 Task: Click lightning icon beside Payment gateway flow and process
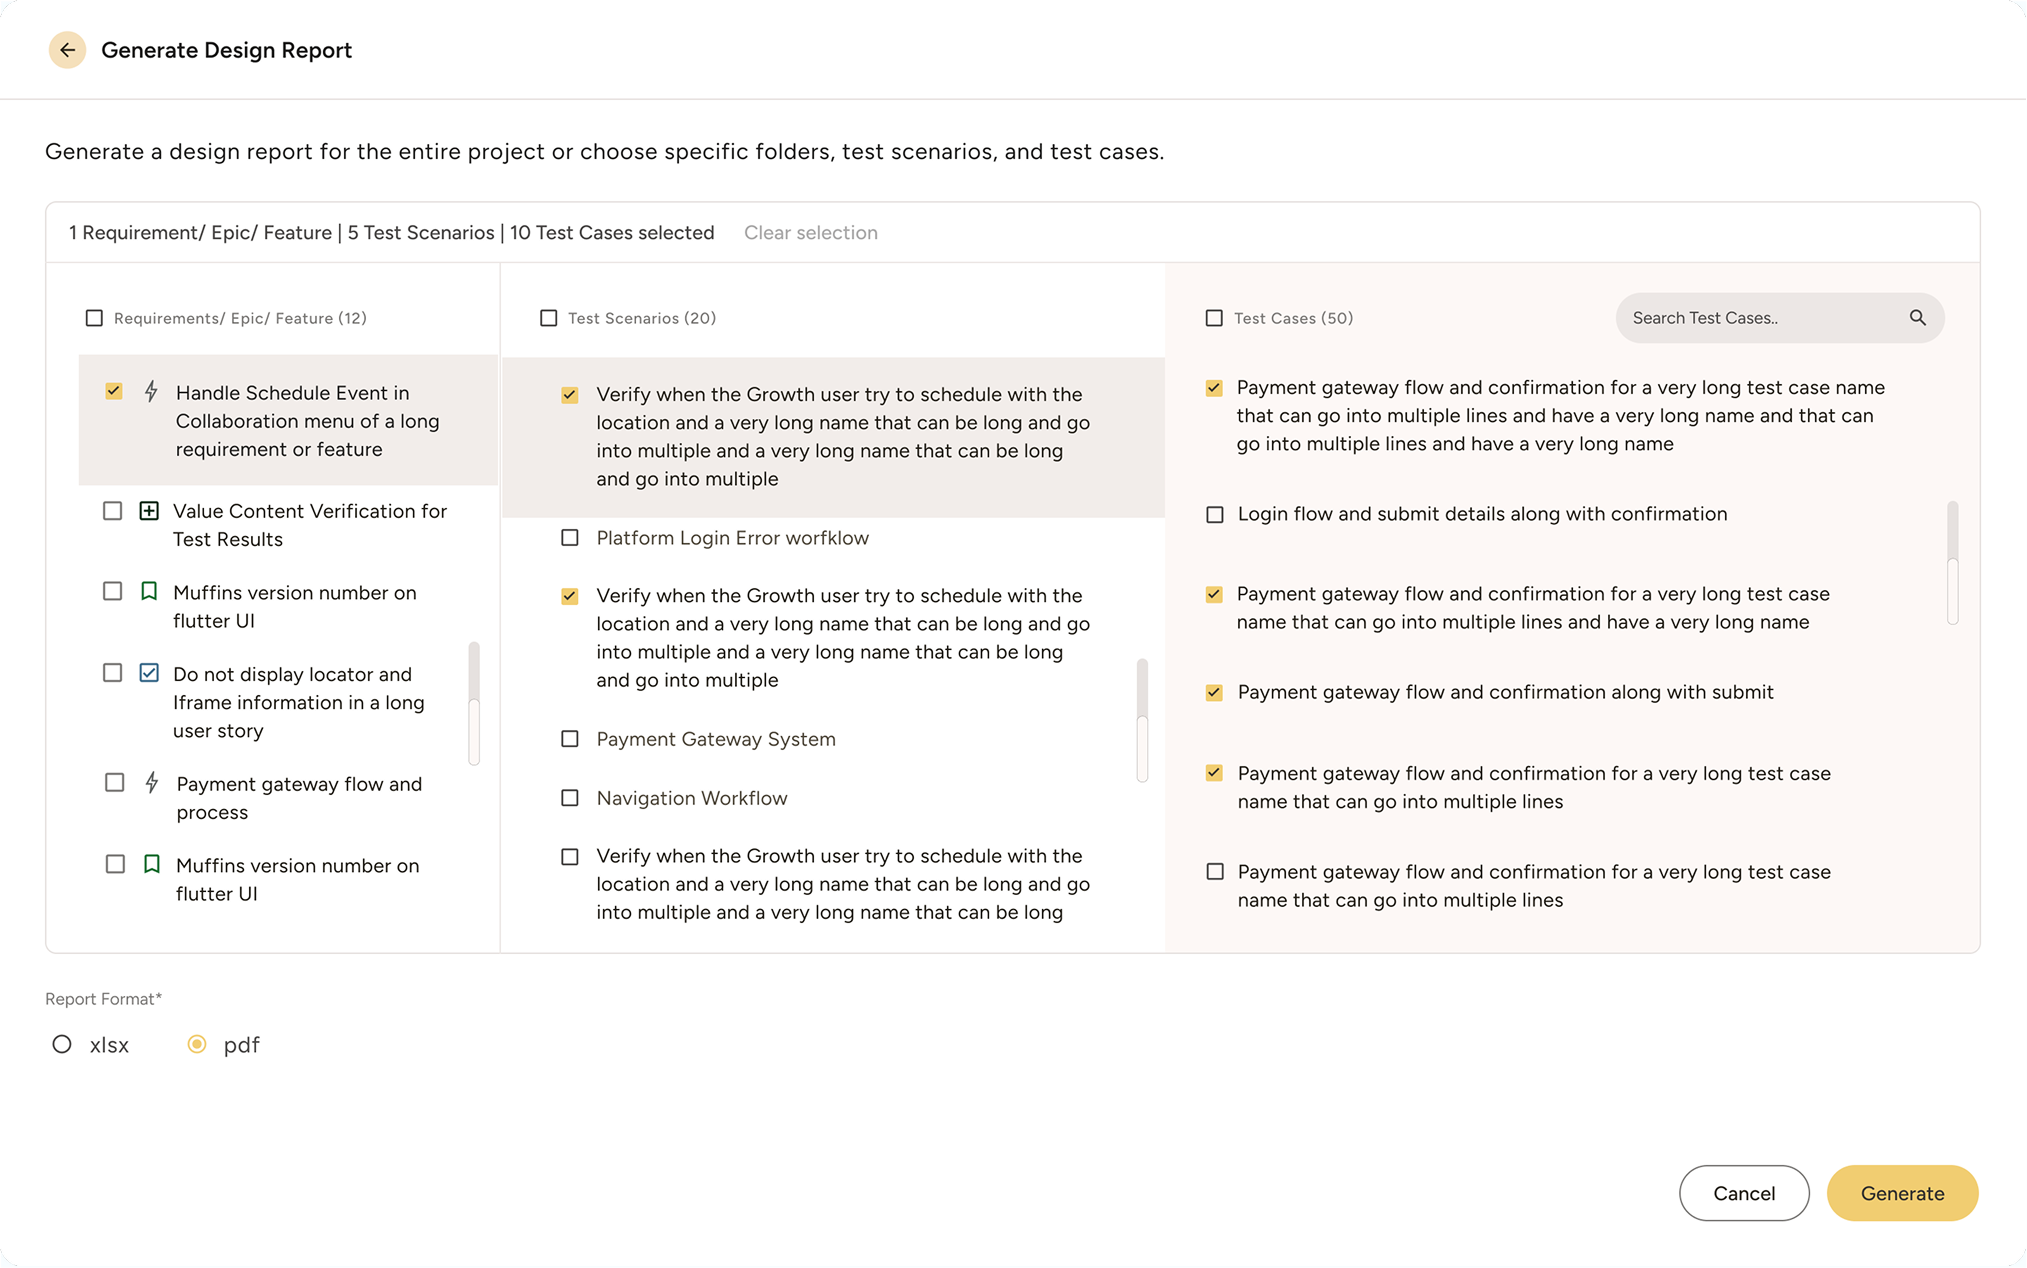point(151,783)
